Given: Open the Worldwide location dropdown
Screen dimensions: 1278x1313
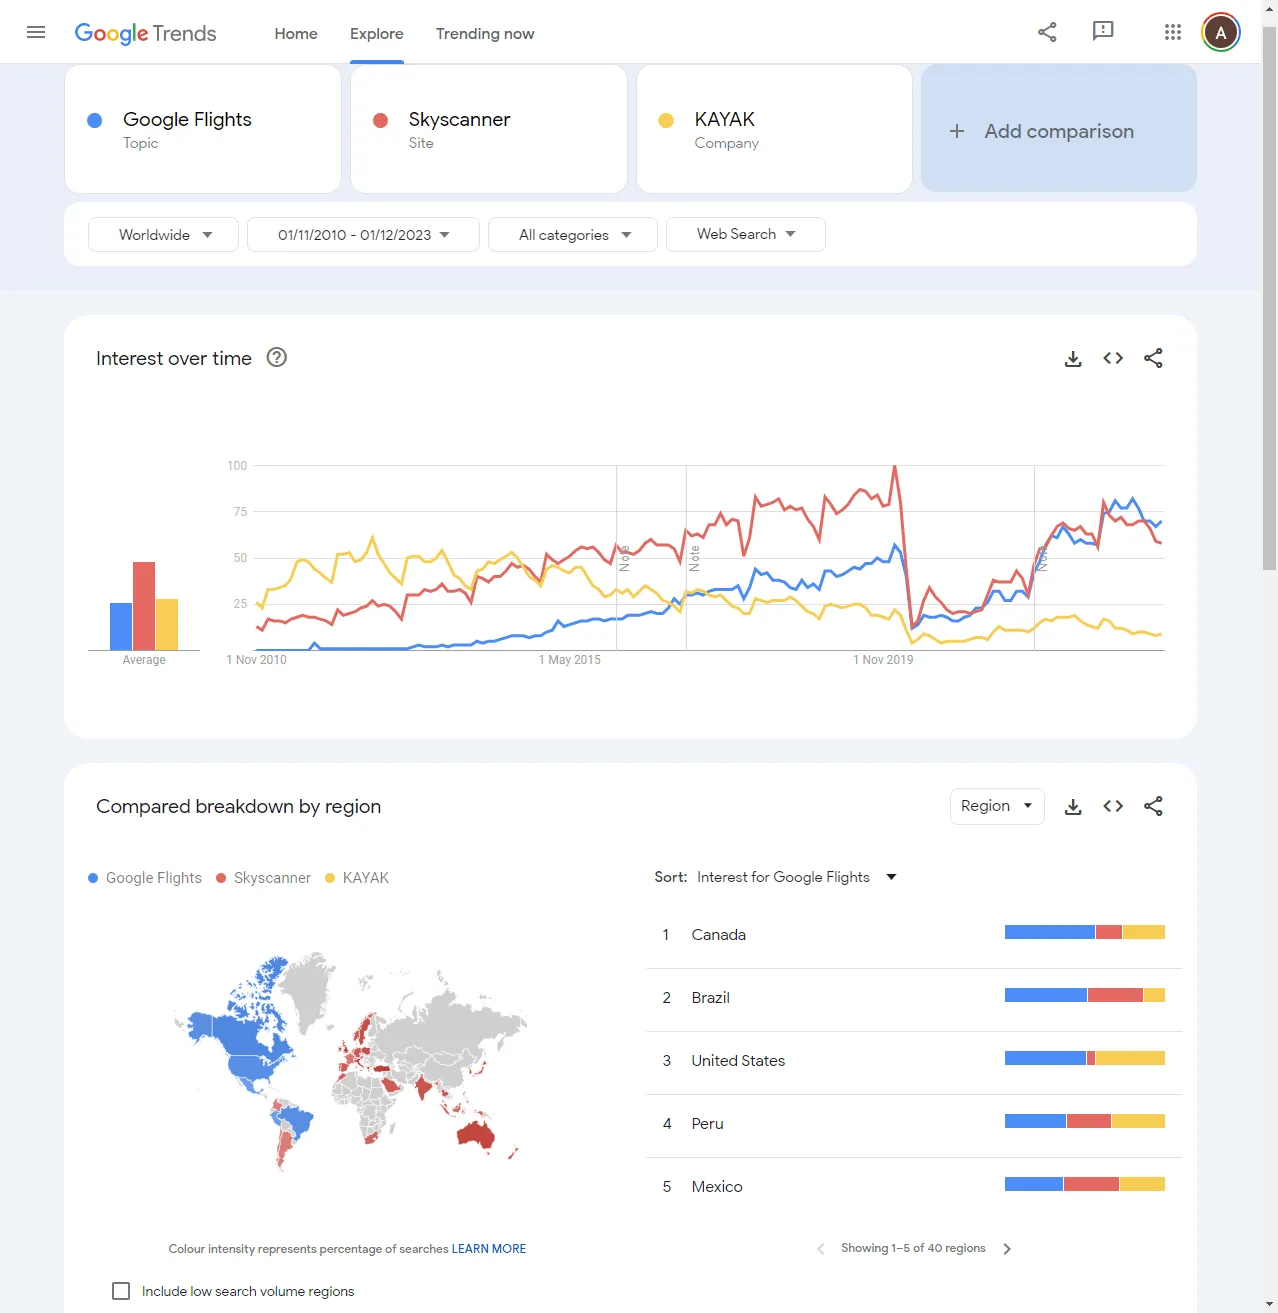Looking at the screenshot, I should coord(163,234).
